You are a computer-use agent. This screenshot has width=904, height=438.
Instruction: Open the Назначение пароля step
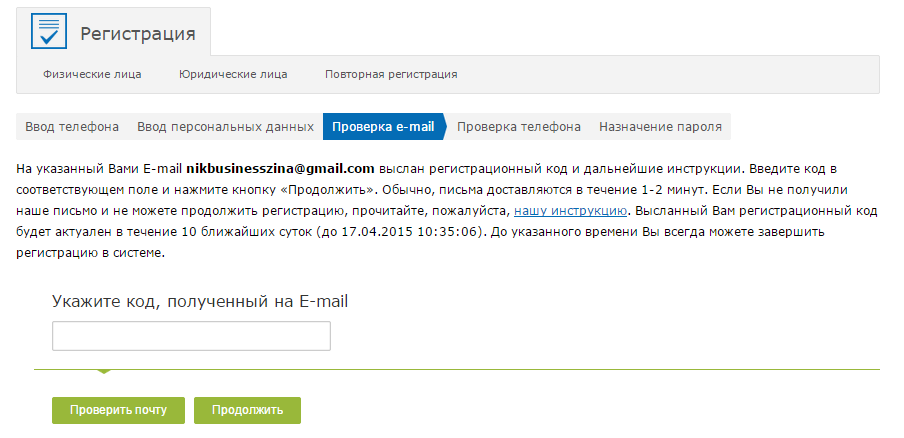pos(660,127)
